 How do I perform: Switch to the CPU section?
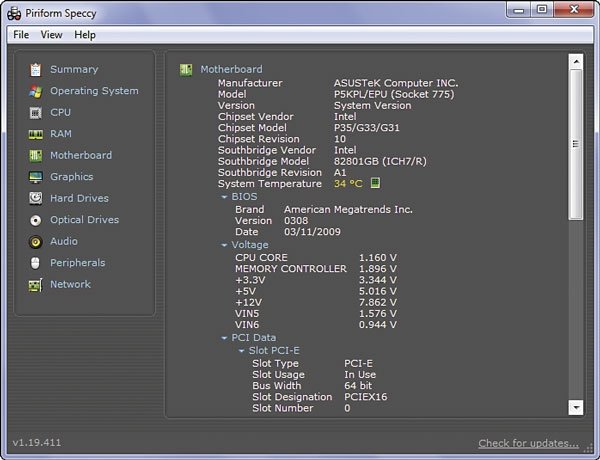60,112
